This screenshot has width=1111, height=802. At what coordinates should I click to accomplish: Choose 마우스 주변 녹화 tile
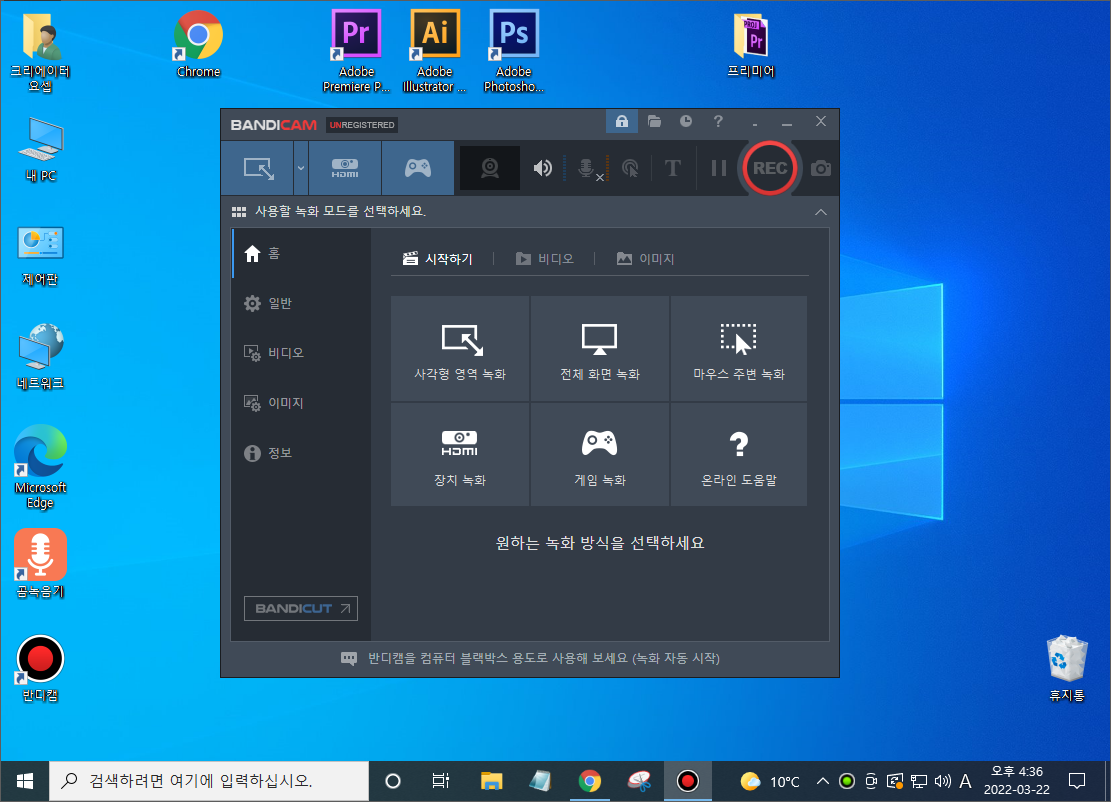click(x=738, y=349)
